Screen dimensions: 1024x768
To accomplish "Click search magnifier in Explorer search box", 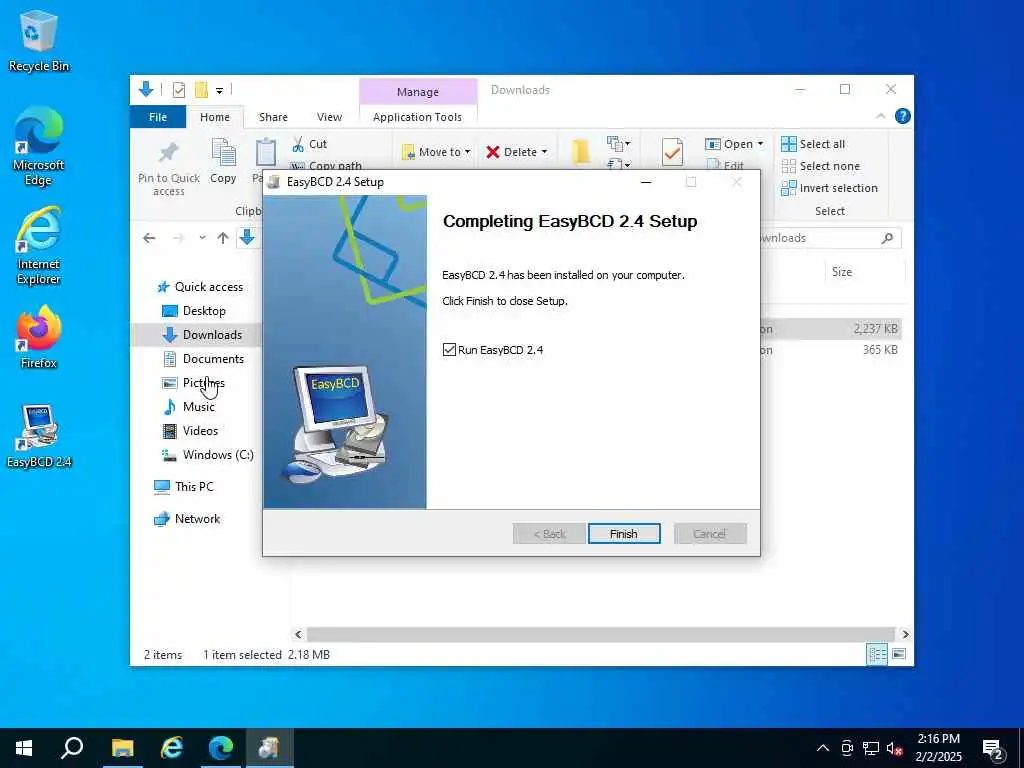I will (887, 238).
